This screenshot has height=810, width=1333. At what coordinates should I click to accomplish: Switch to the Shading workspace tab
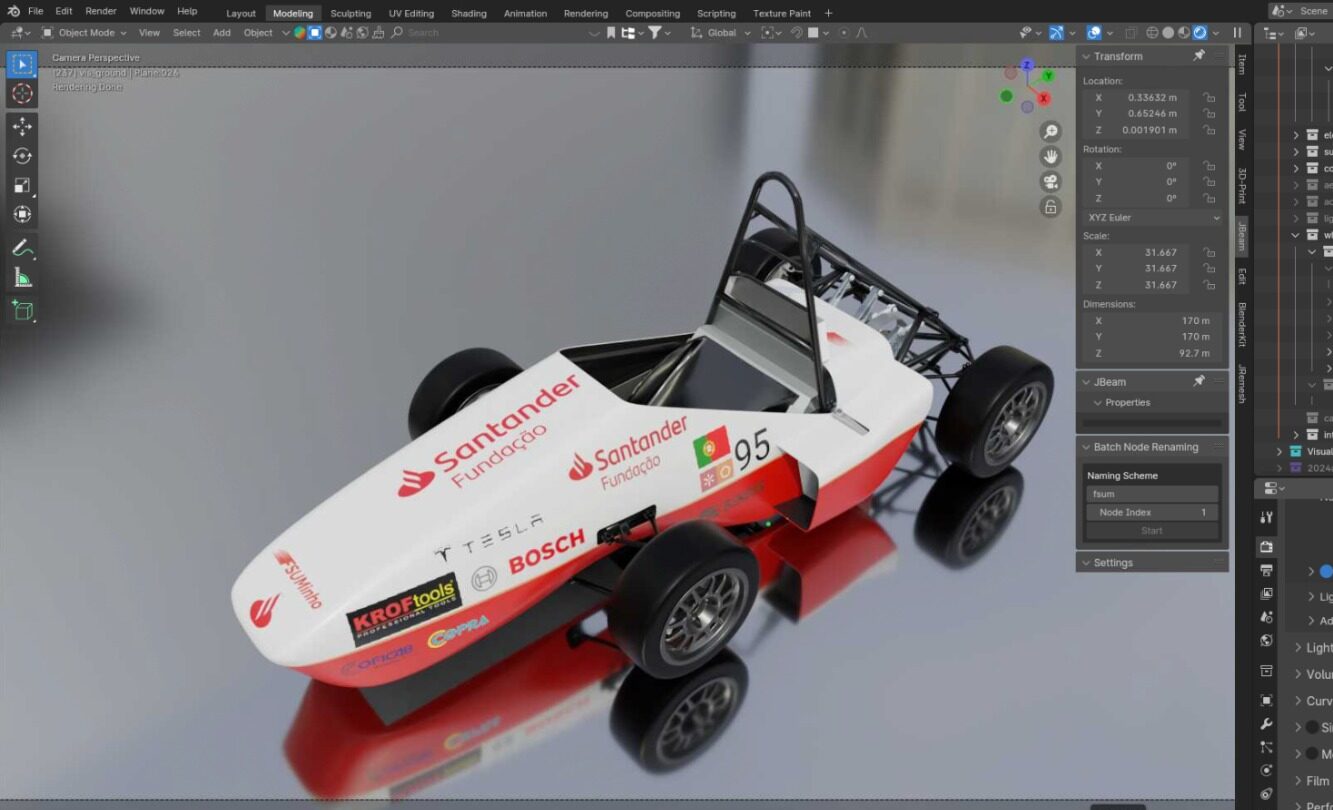tap(468, 13)
